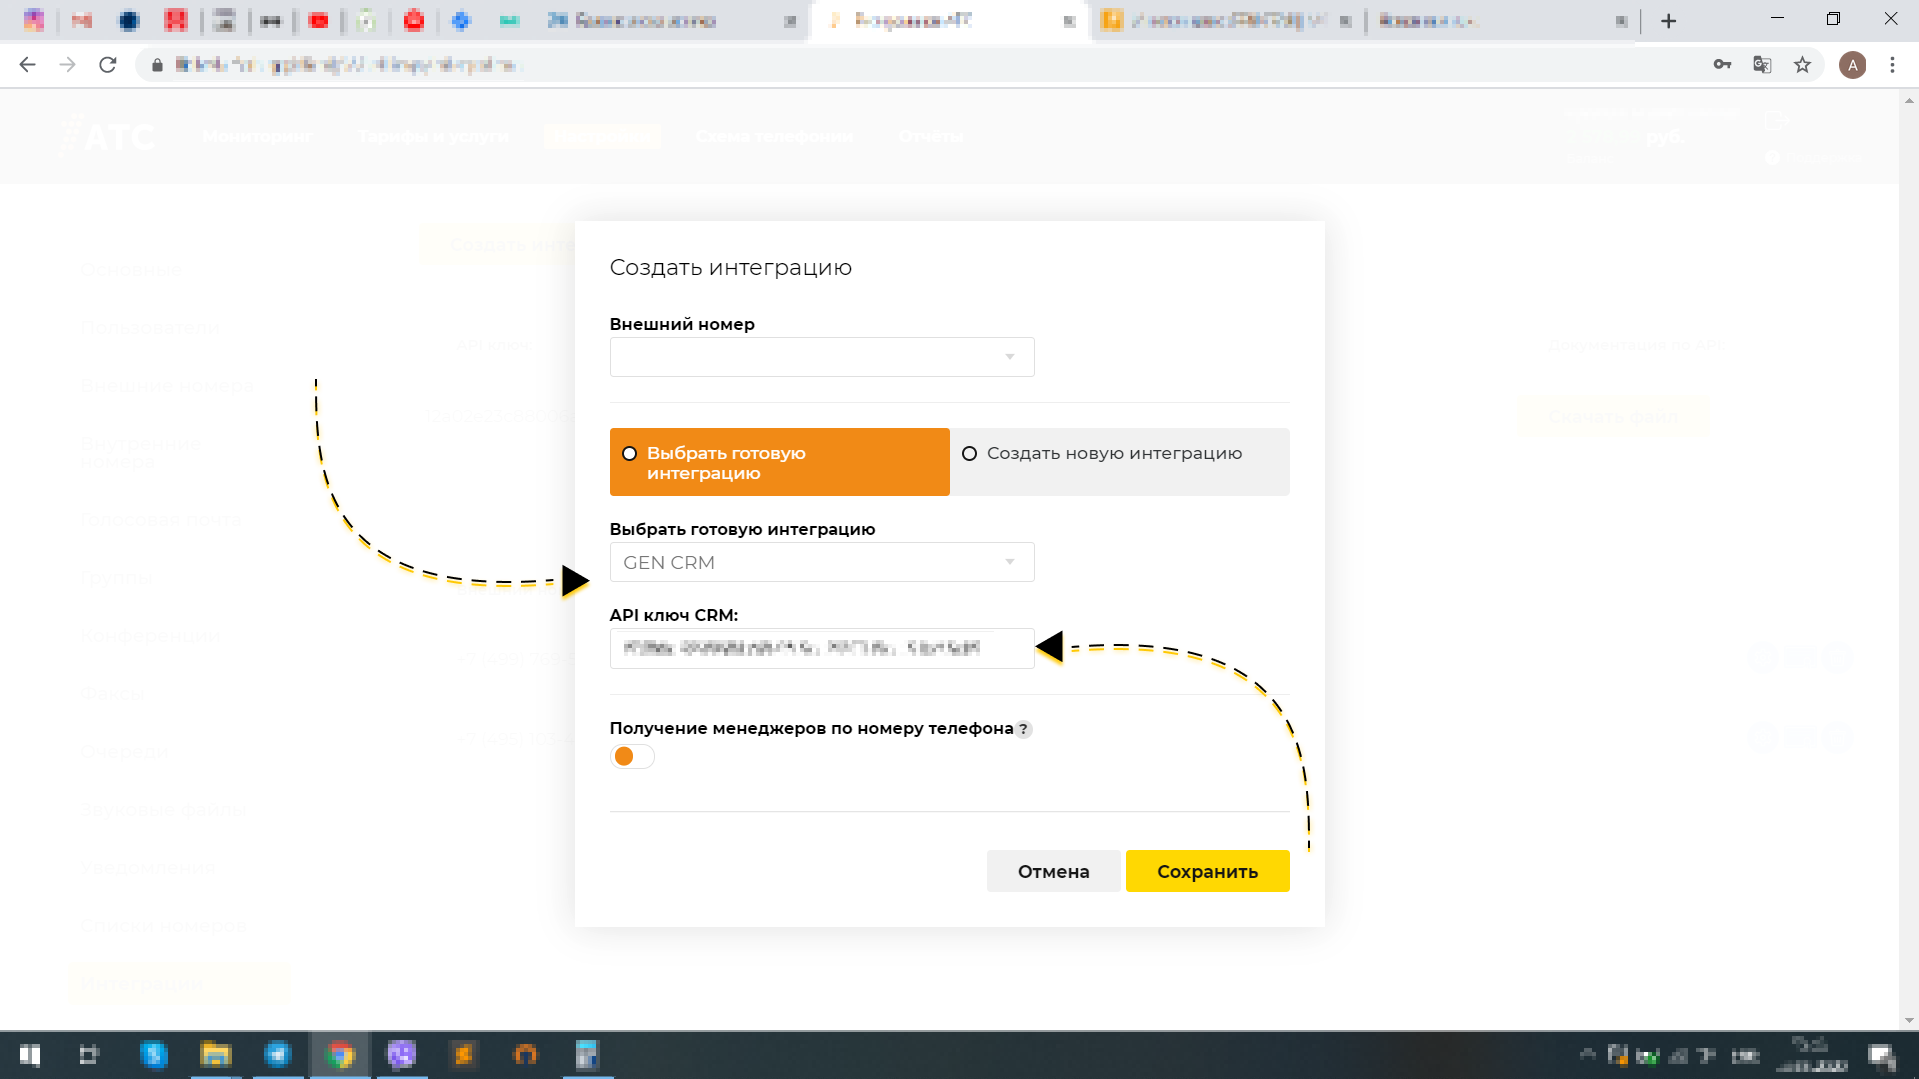Image resolution: width=1919 pixels, height=1079 pixels.
Task: Click the «Сохранить» button
Action: (1207, 870)
